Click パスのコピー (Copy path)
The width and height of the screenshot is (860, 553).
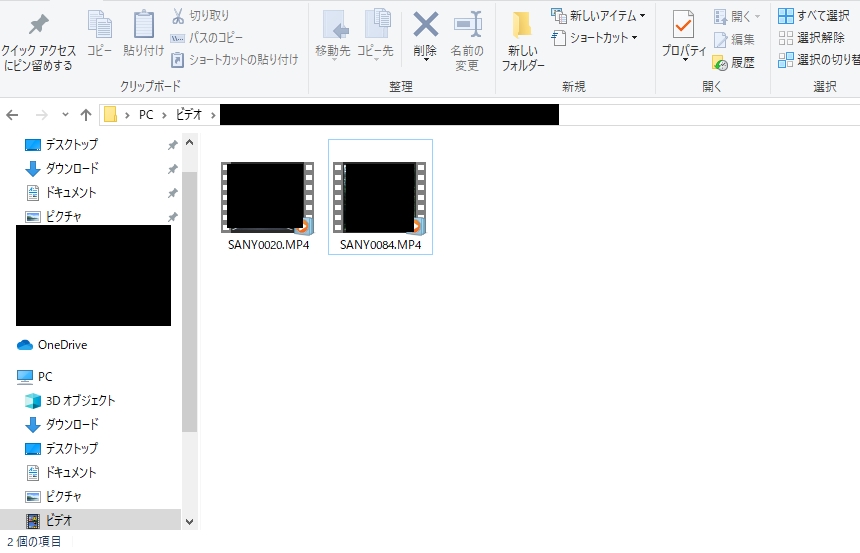pos(207,38)
